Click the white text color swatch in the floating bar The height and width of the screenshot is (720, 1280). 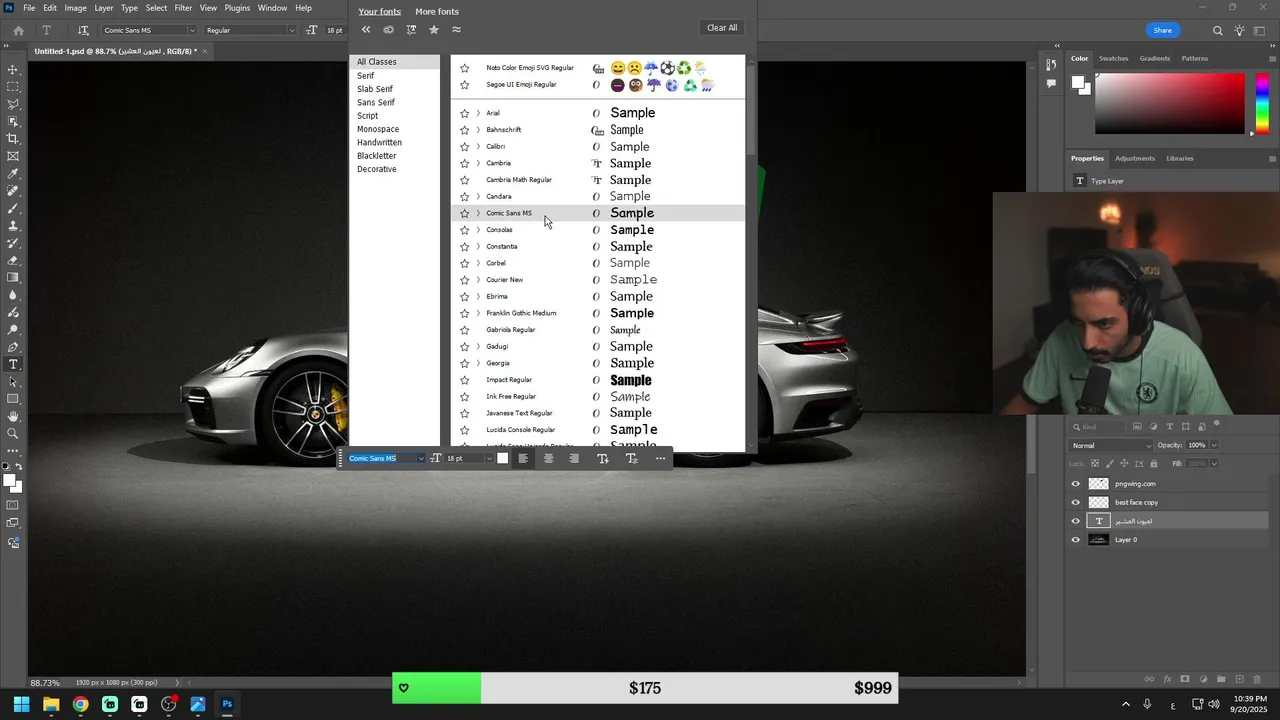pos(502,458)
